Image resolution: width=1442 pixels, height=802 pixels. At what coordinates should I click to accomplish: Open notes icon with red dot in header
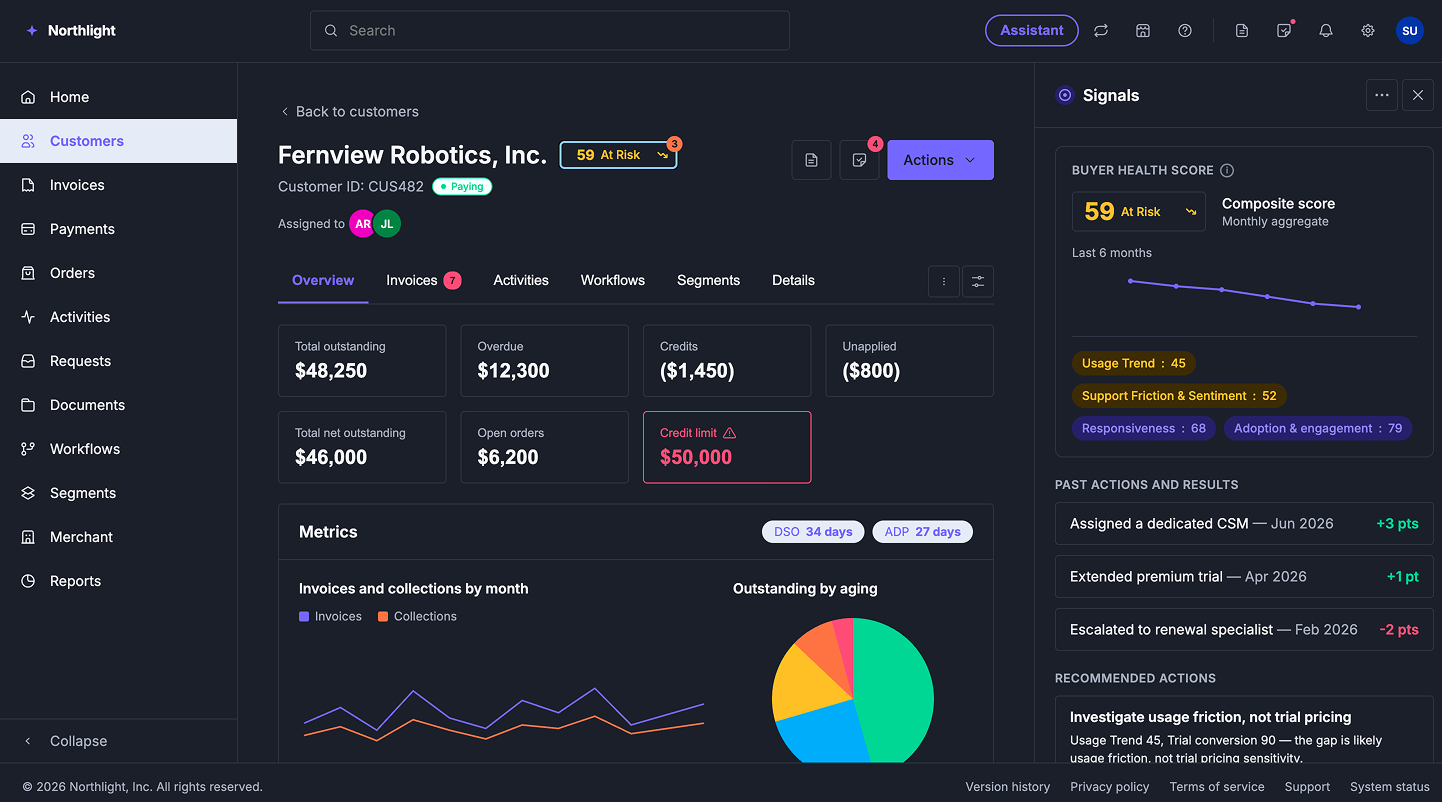coord(1284,31)
